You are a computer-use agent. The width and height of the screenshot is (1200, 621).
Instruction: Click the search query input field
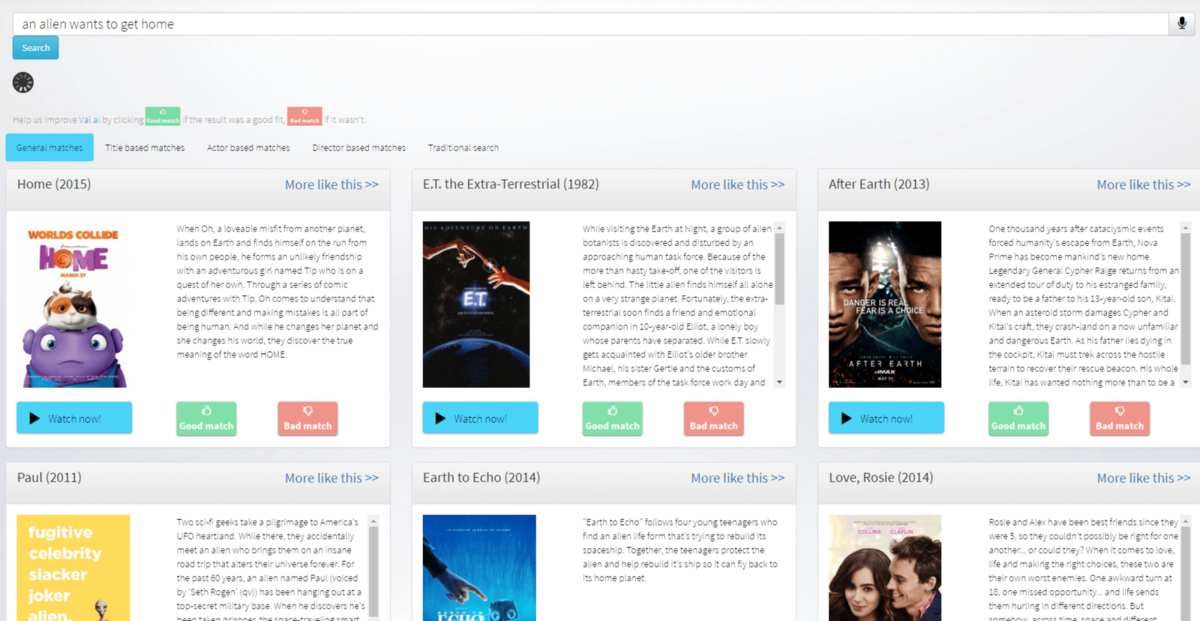click(x=590, y=24)
